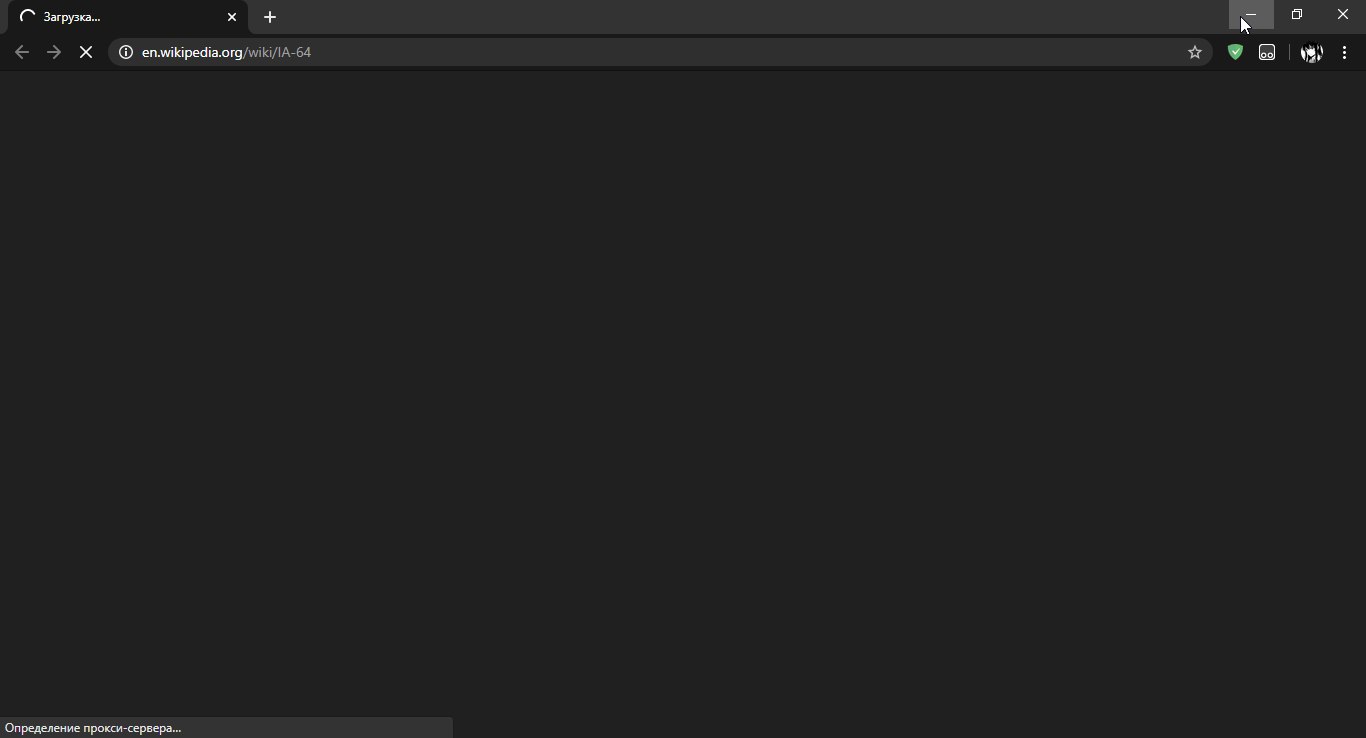Bookmark this page with the star icon
1366x738 pixels.
tap(1195, 52)
